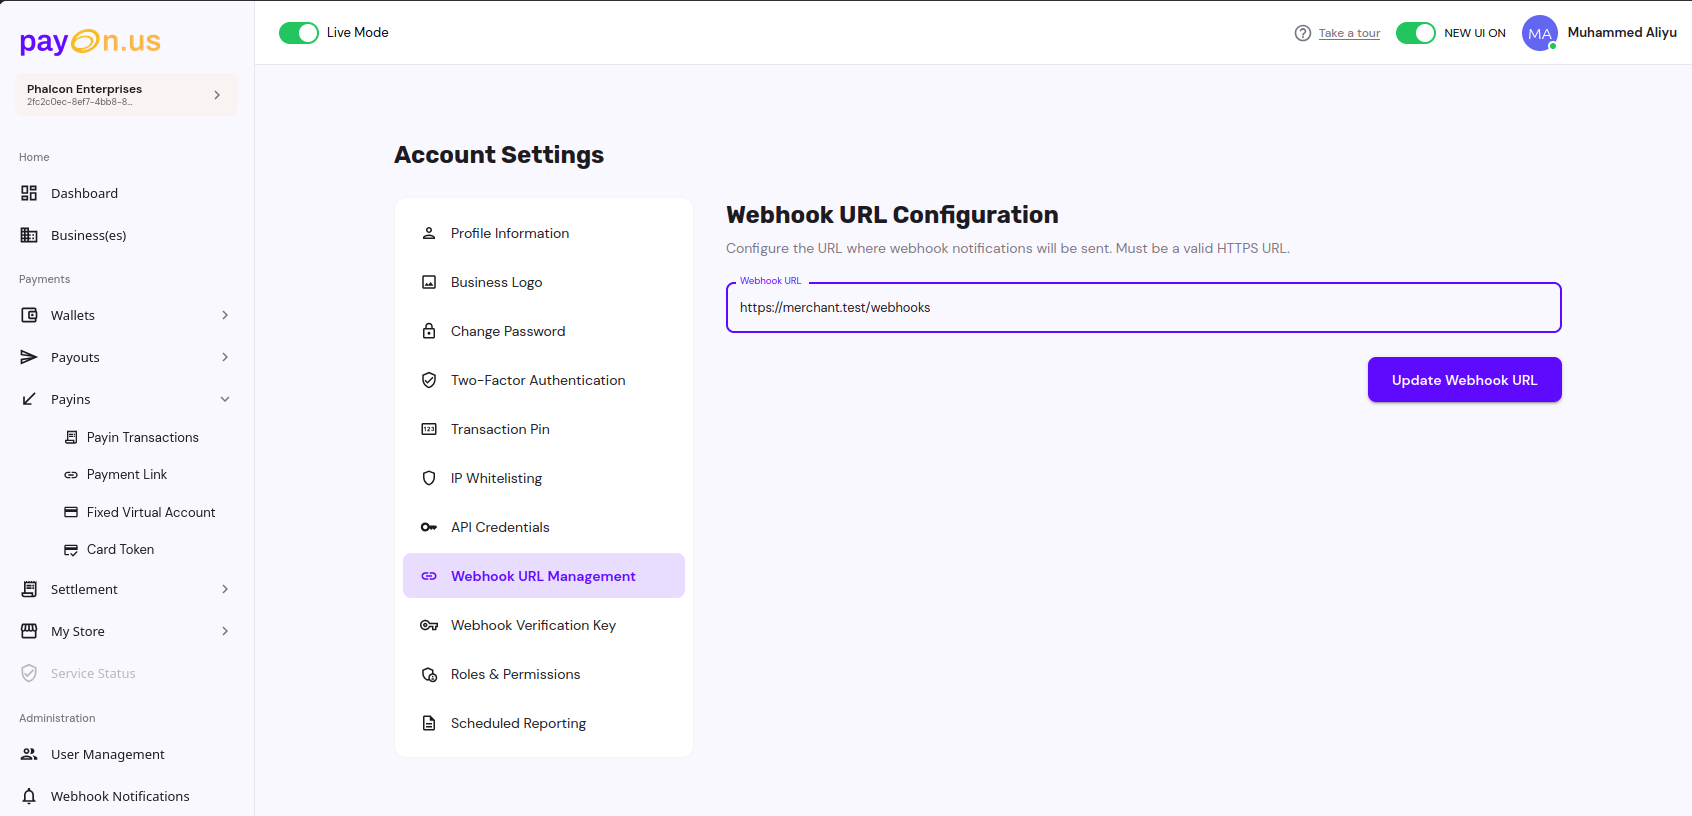
Task: Open the Card Token page
Action: pos(120,550)
